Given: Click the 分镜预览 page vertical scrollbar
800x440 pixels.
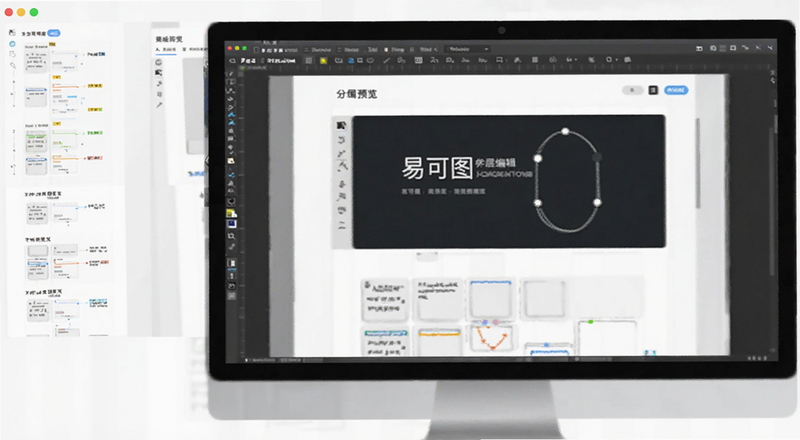Looking at the screenshot, I should coord(697,163).
